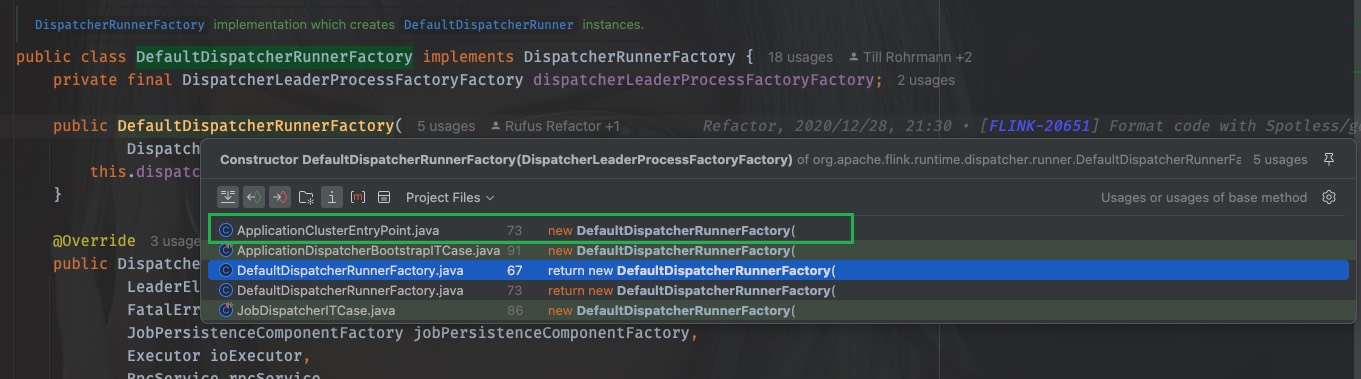Click the test class icon next to JobDispatcherITCase.java
Image resolution: width=1361 pixels, height=379 pixels.
click(226, 310)
